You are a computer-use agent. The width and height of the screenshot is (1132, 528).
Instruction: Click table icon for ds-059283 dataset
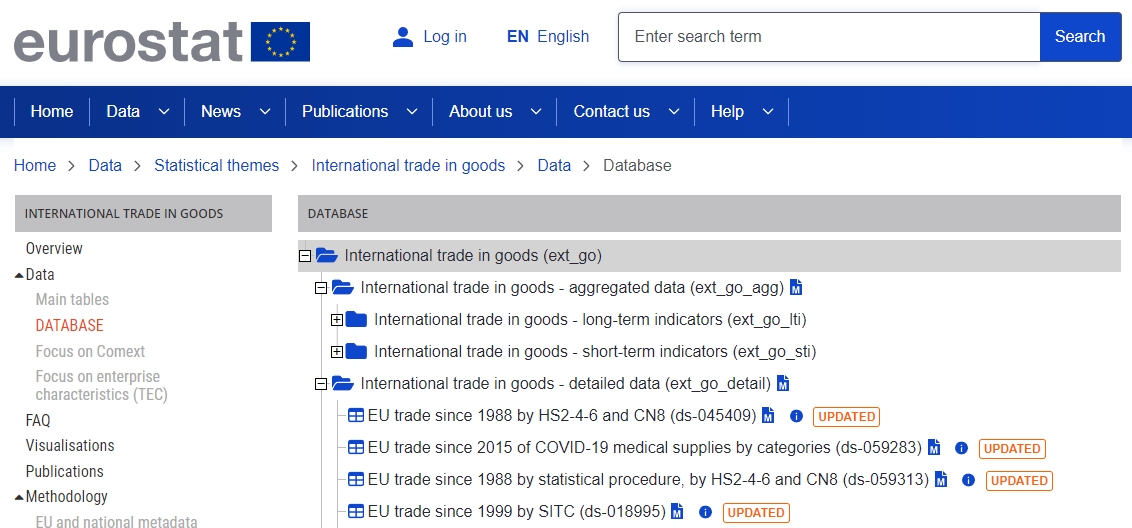click(x=356, y=448)
